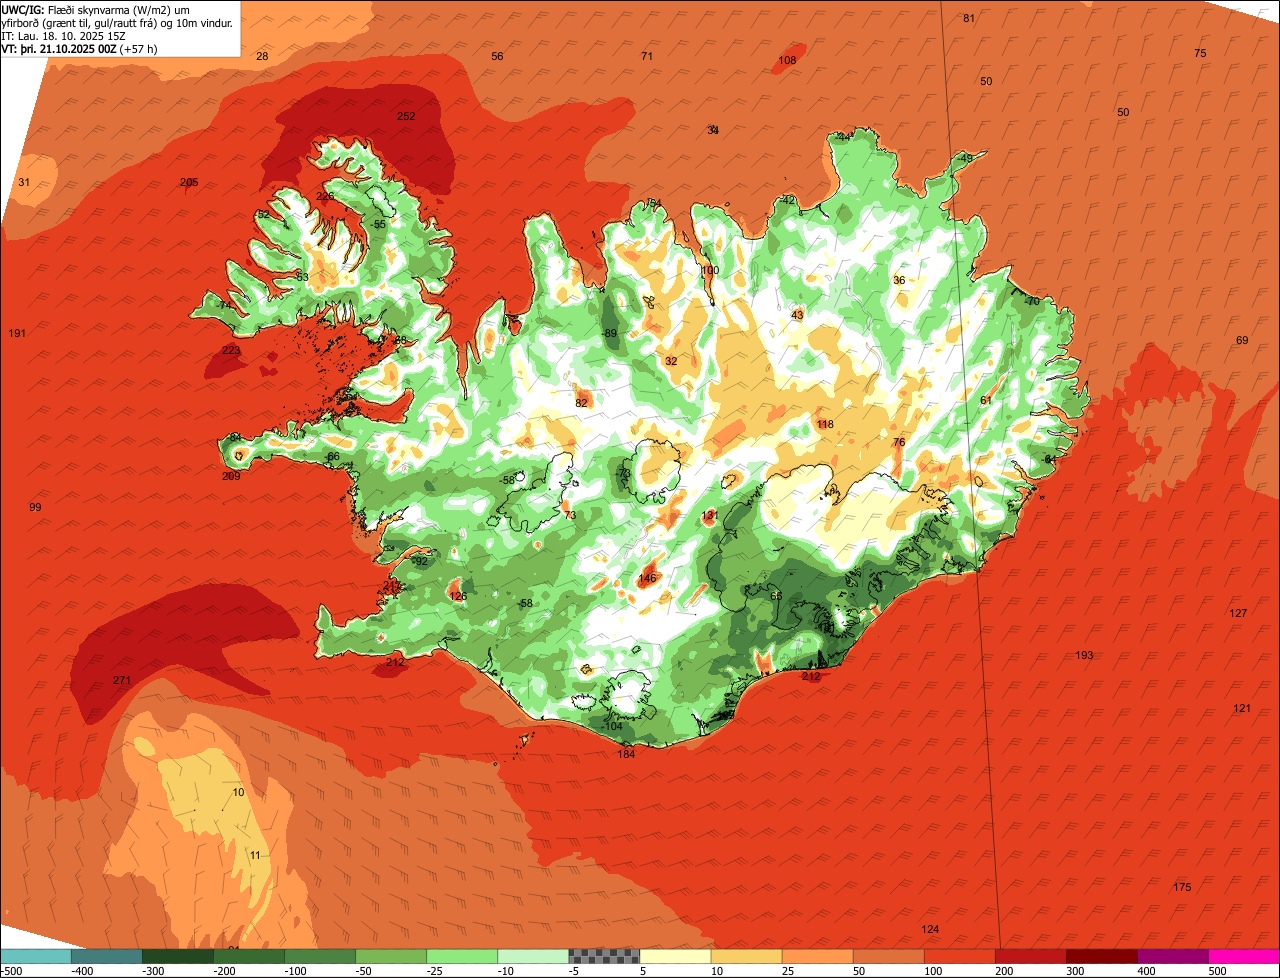Click the flux value 69 in the eastern sea
Screen dimensions: 1280x978
(x=1242, y=340)
